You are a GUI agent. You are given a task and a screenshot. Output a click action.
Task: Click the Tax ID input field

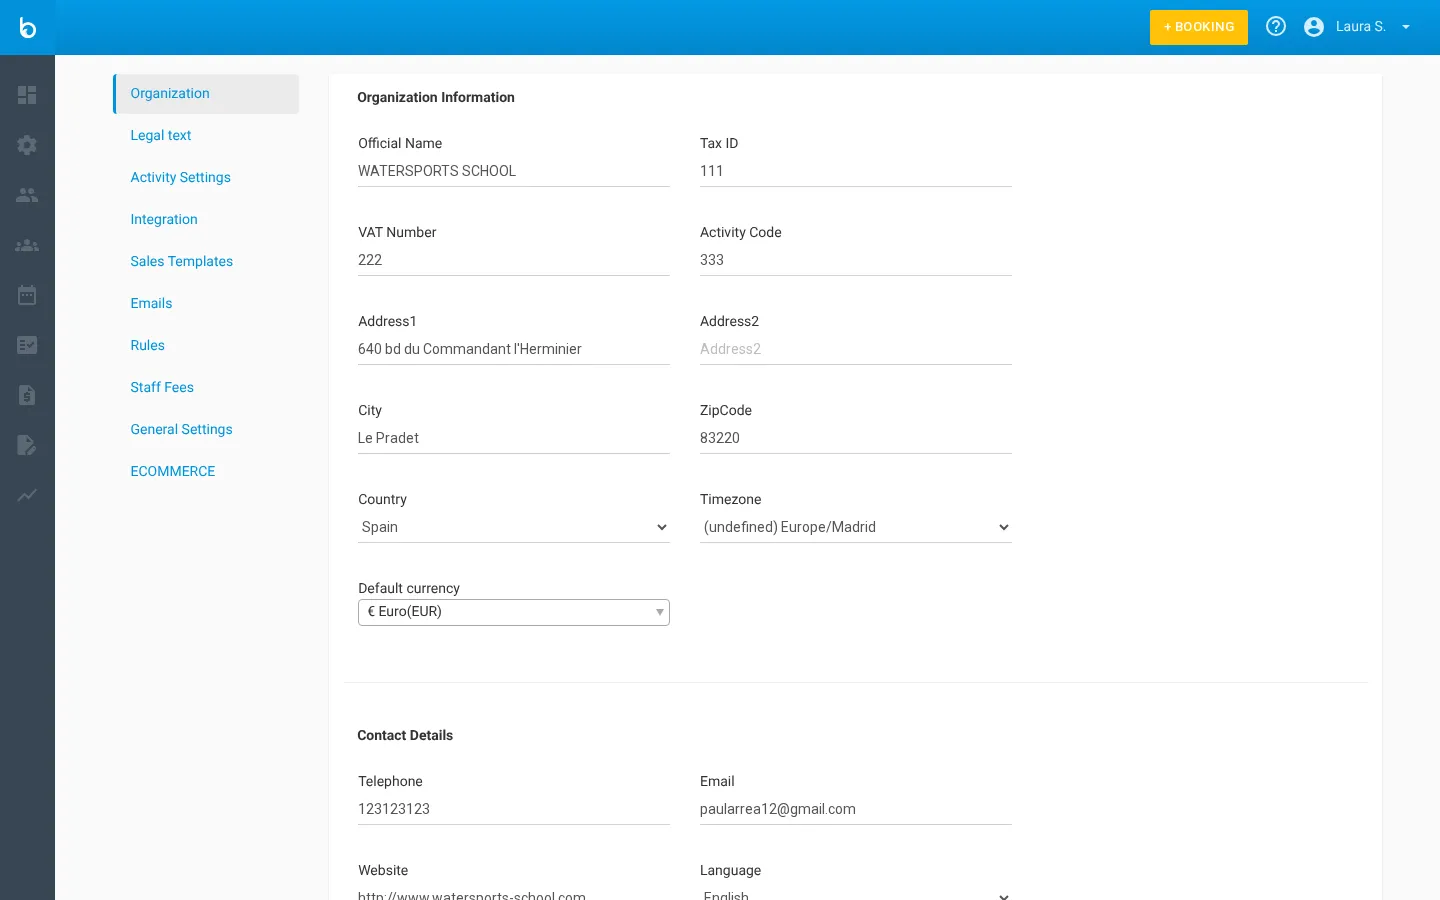point(855,170)
